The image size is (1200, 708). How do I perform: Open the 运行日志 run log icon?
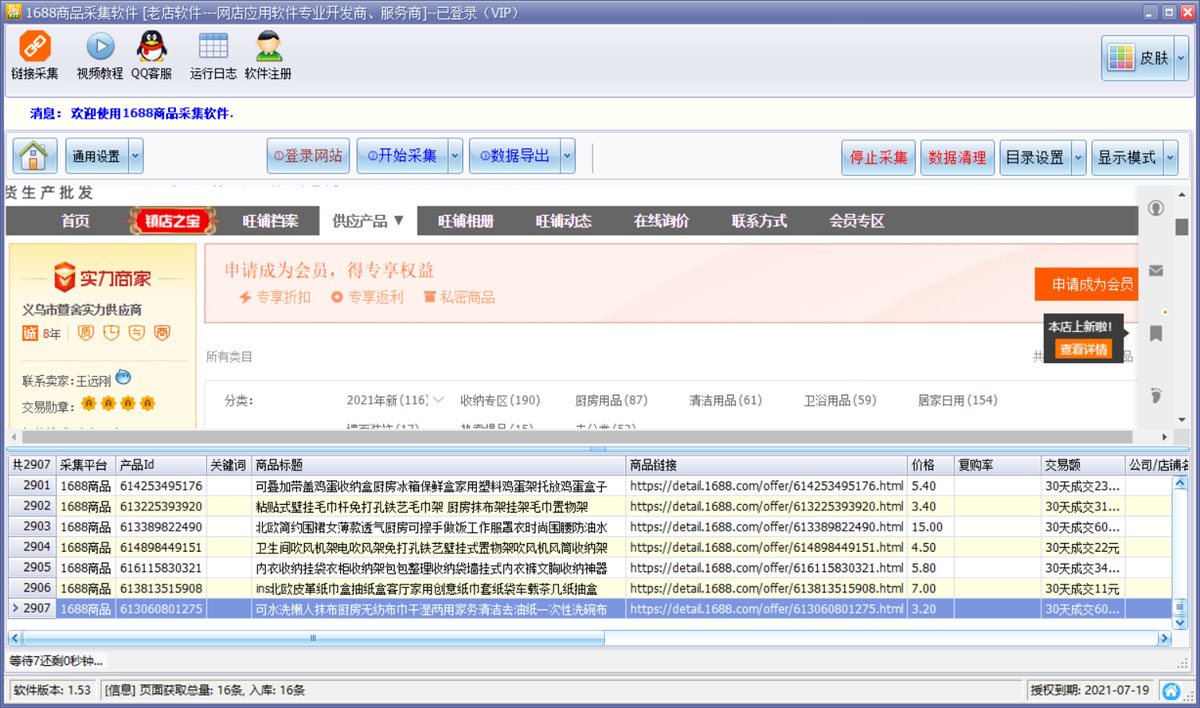pyautogui.click(x=213, y=47)
